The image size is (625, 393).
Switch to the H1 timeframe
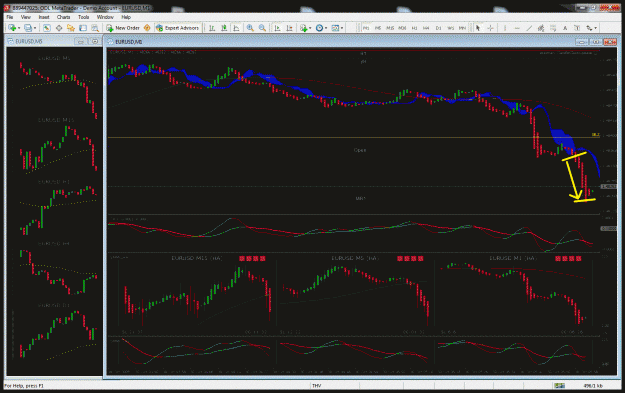coord(414,28)
